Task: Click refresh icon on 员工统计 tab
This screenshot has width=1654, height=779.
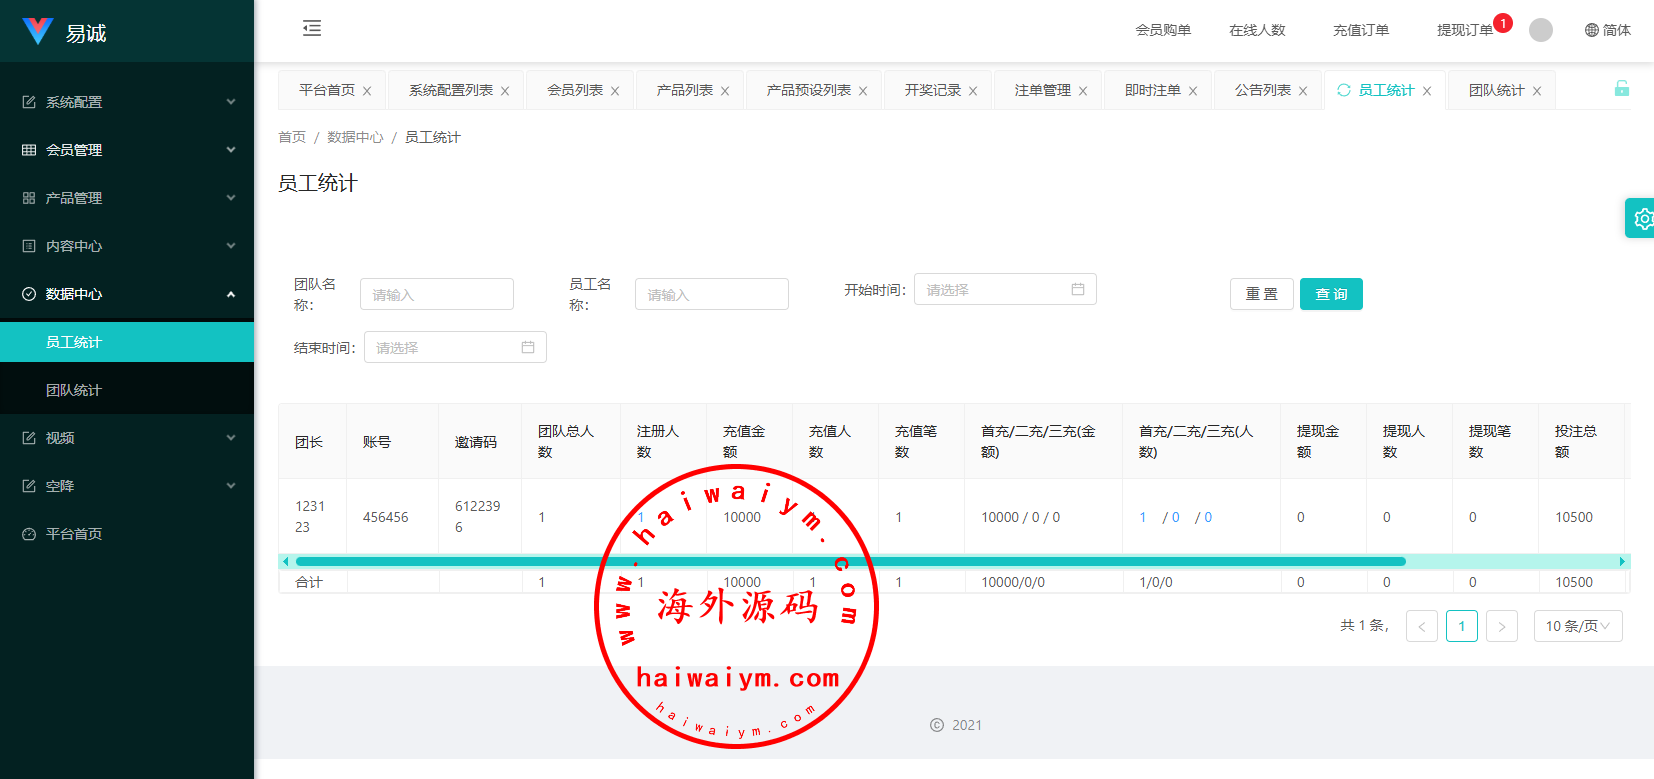Action: [x=1344, y=90]
